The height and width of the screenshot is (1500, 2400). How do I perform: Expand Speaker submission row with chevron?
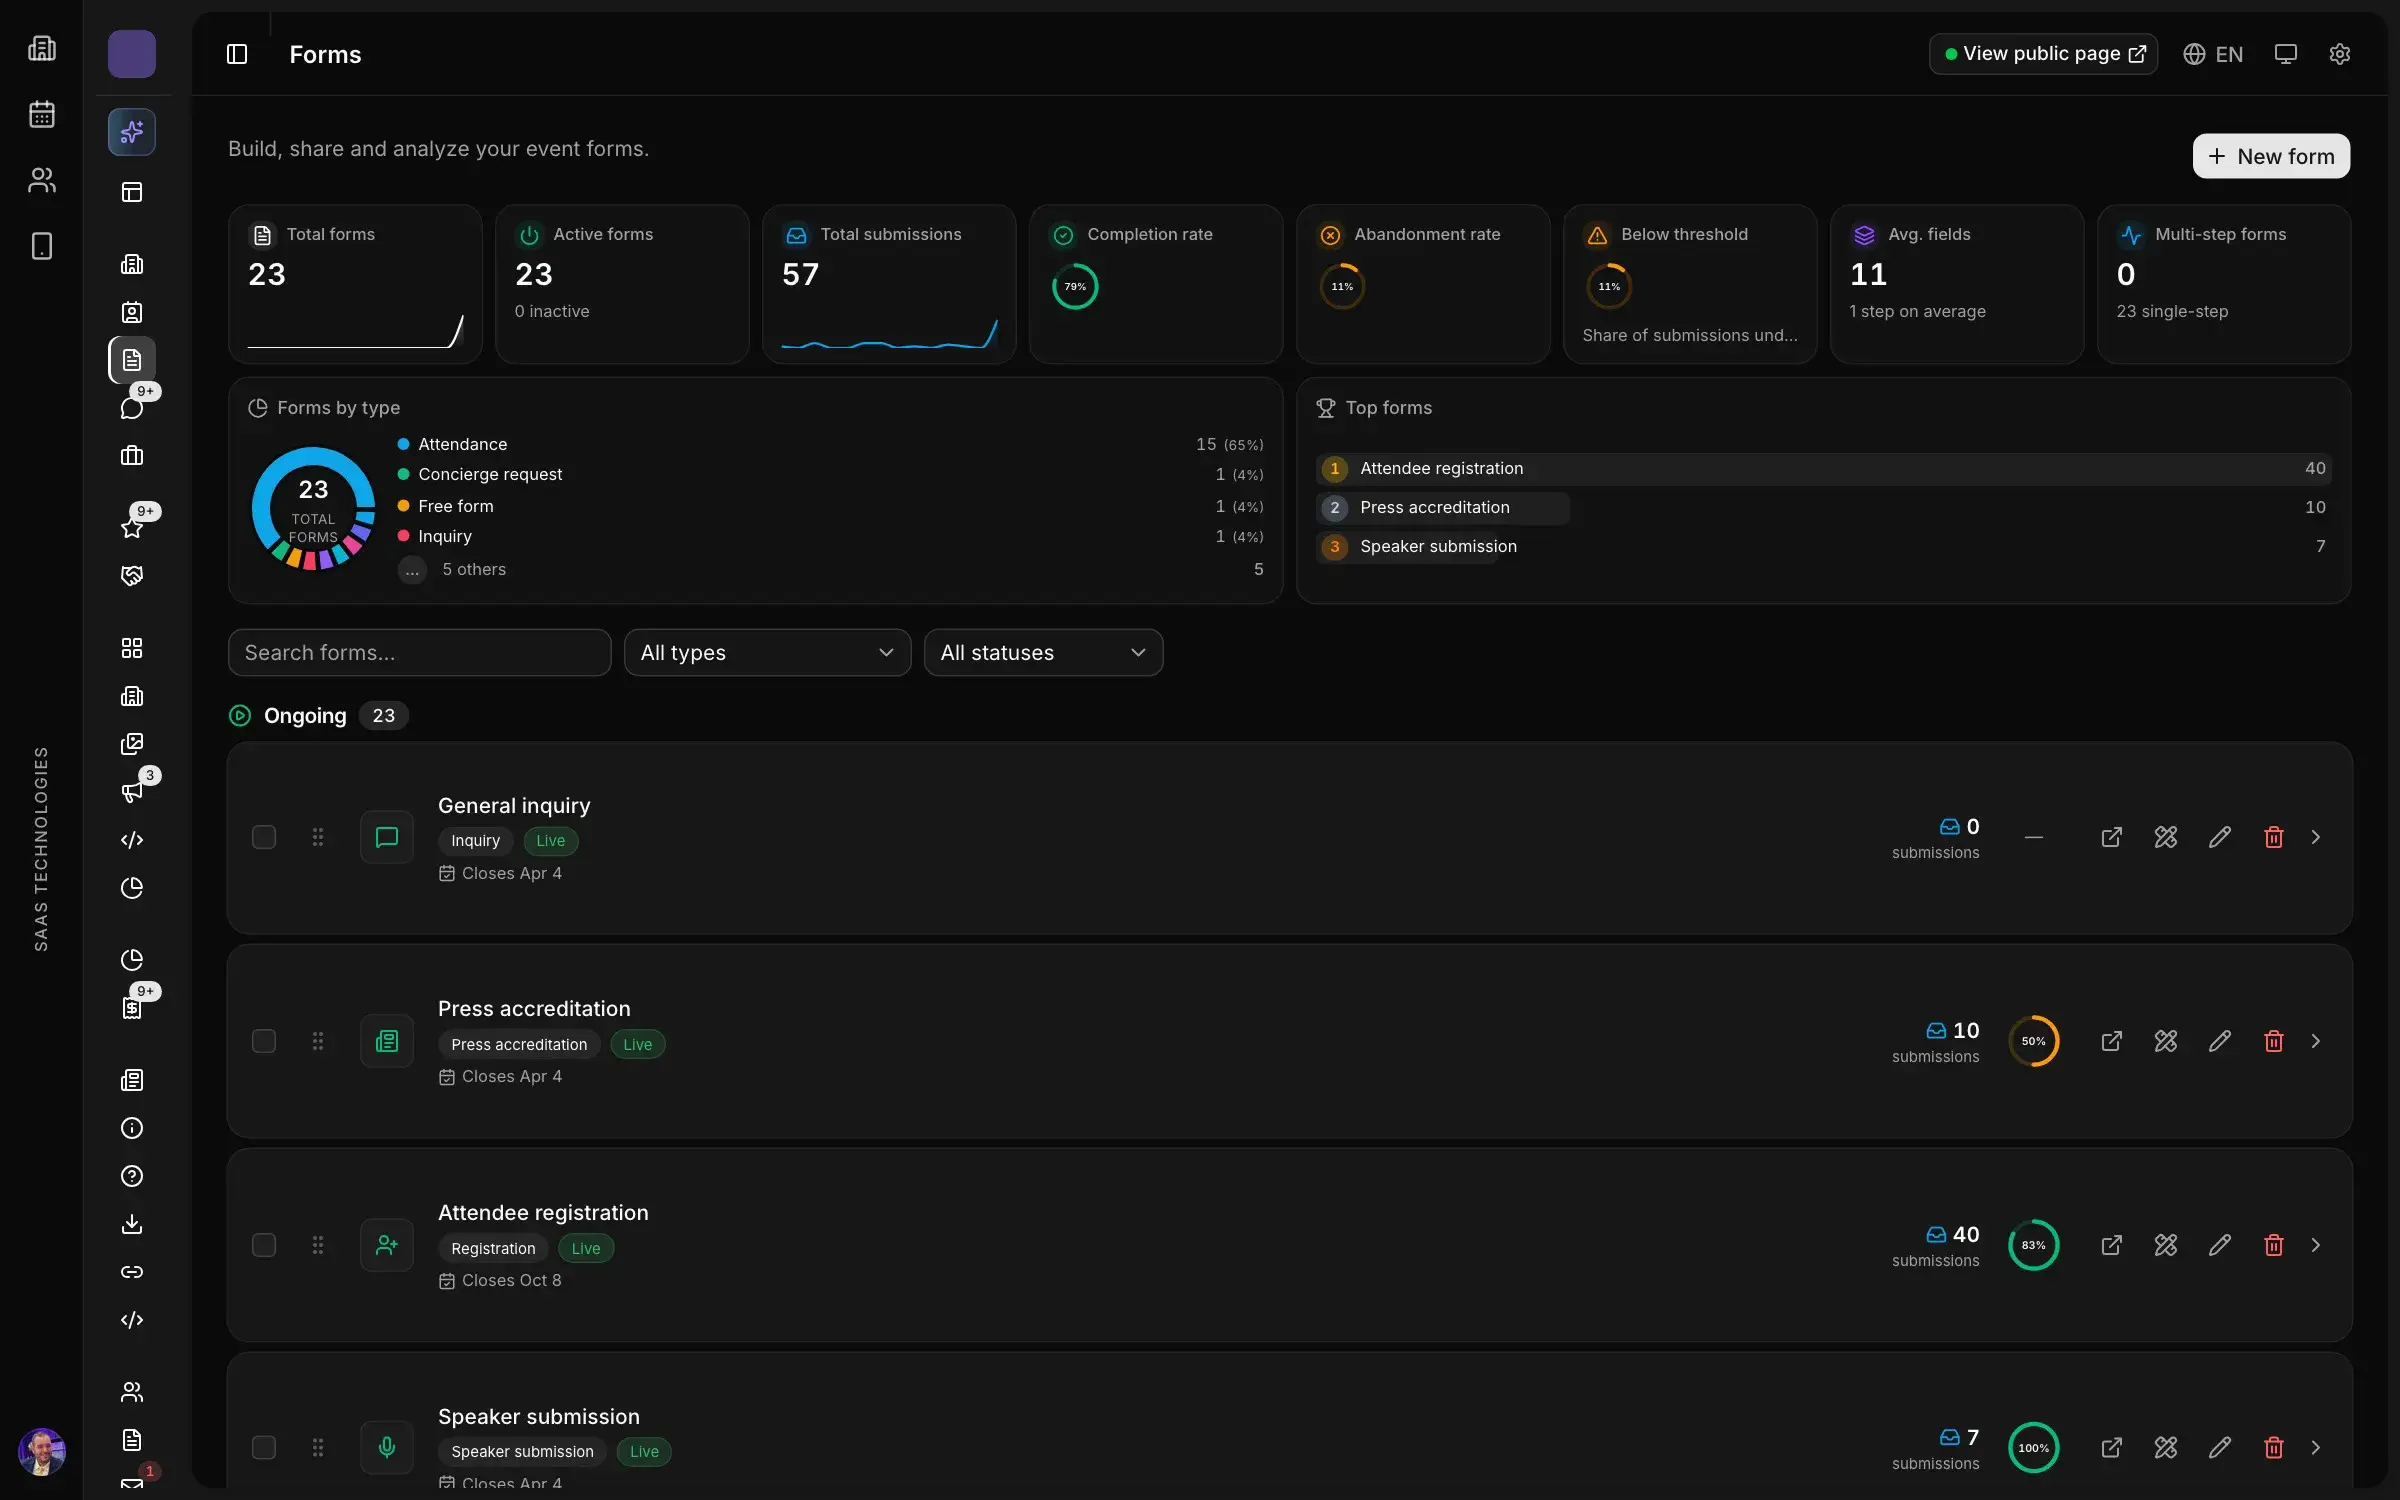coord(2315,1447)
